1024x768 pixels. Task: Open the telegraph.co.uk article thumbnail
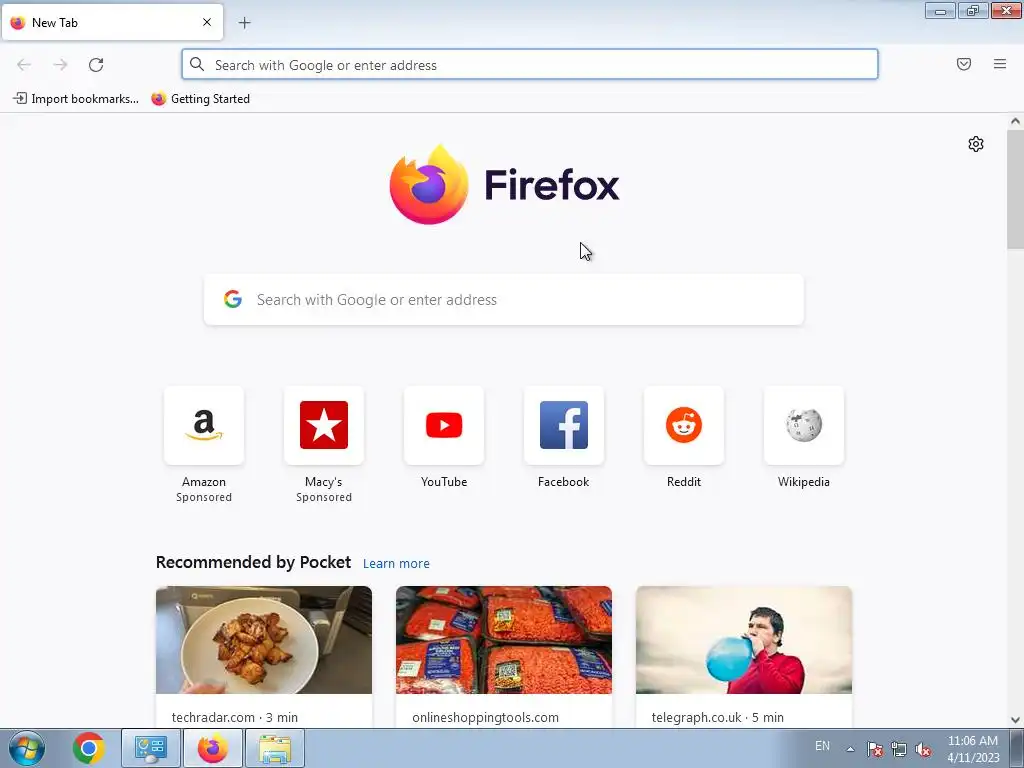click(x=744, y=640)
